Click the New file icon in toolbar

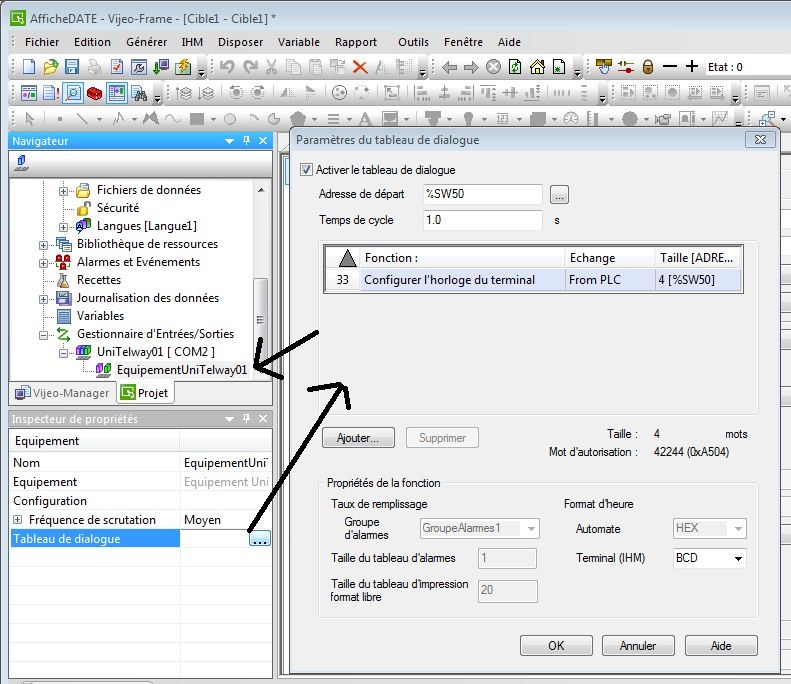coord(28,67)
